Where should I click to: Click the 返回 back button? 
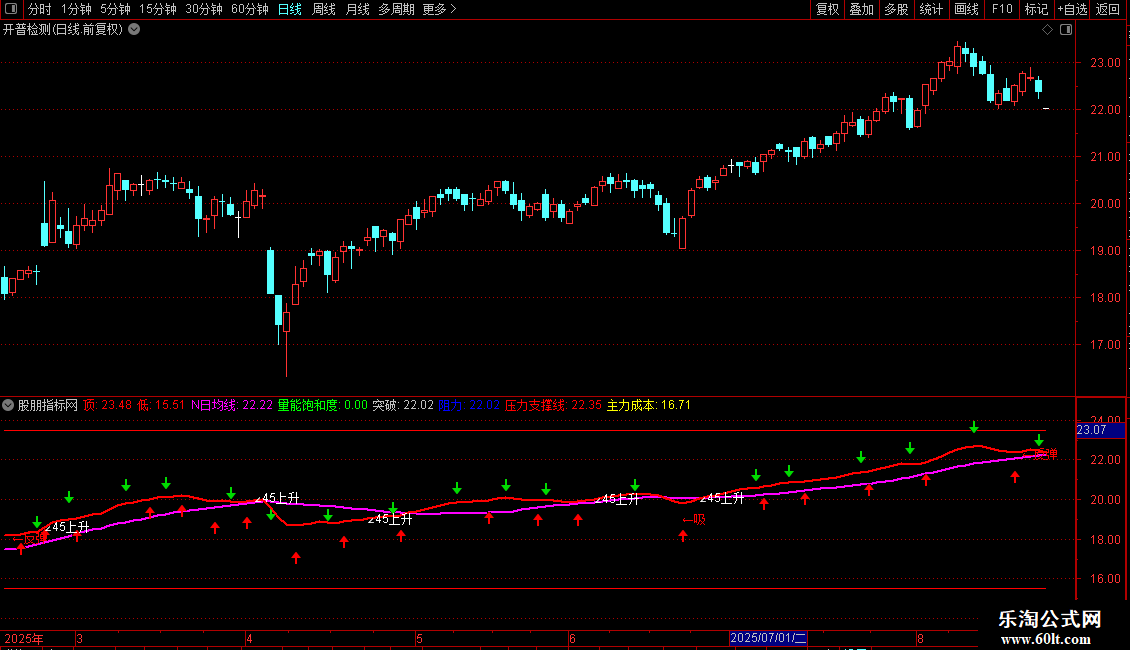[1108, 9]
